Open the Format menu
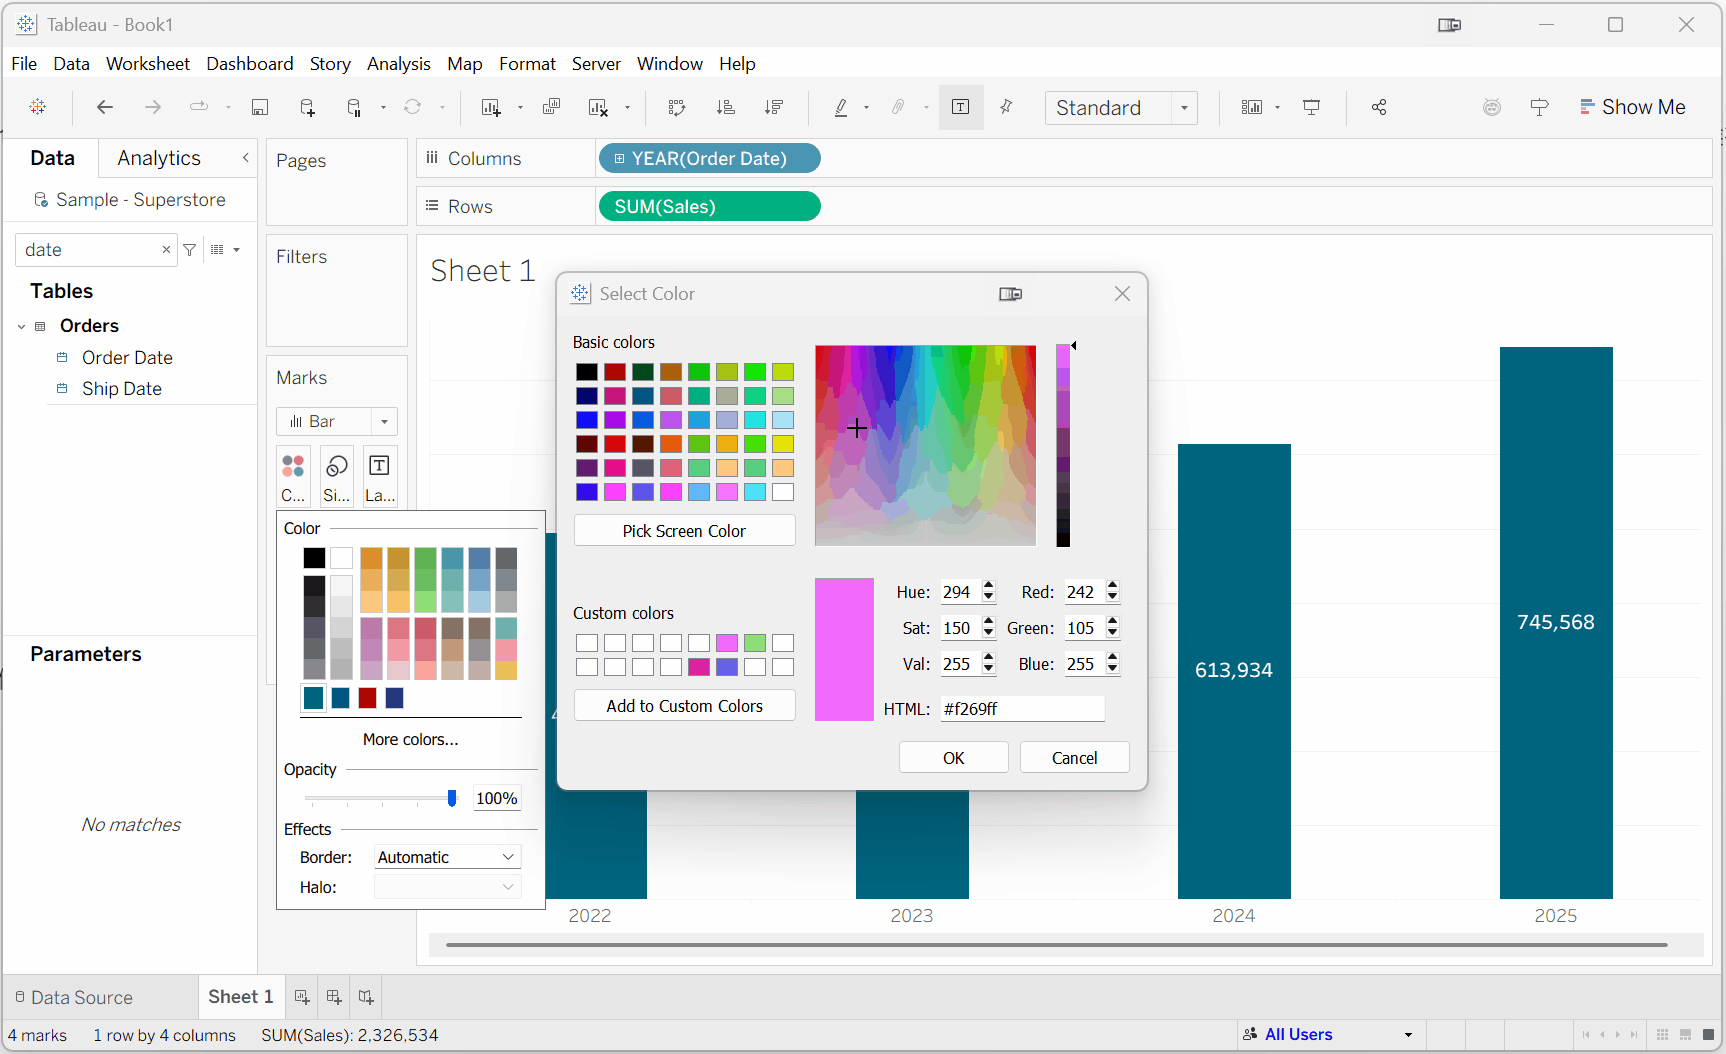The image size is (1726, 1054). 527,64
